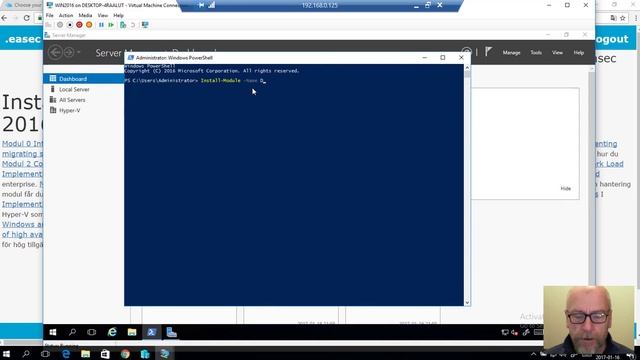Shut down the VM with the red icon

79,25
